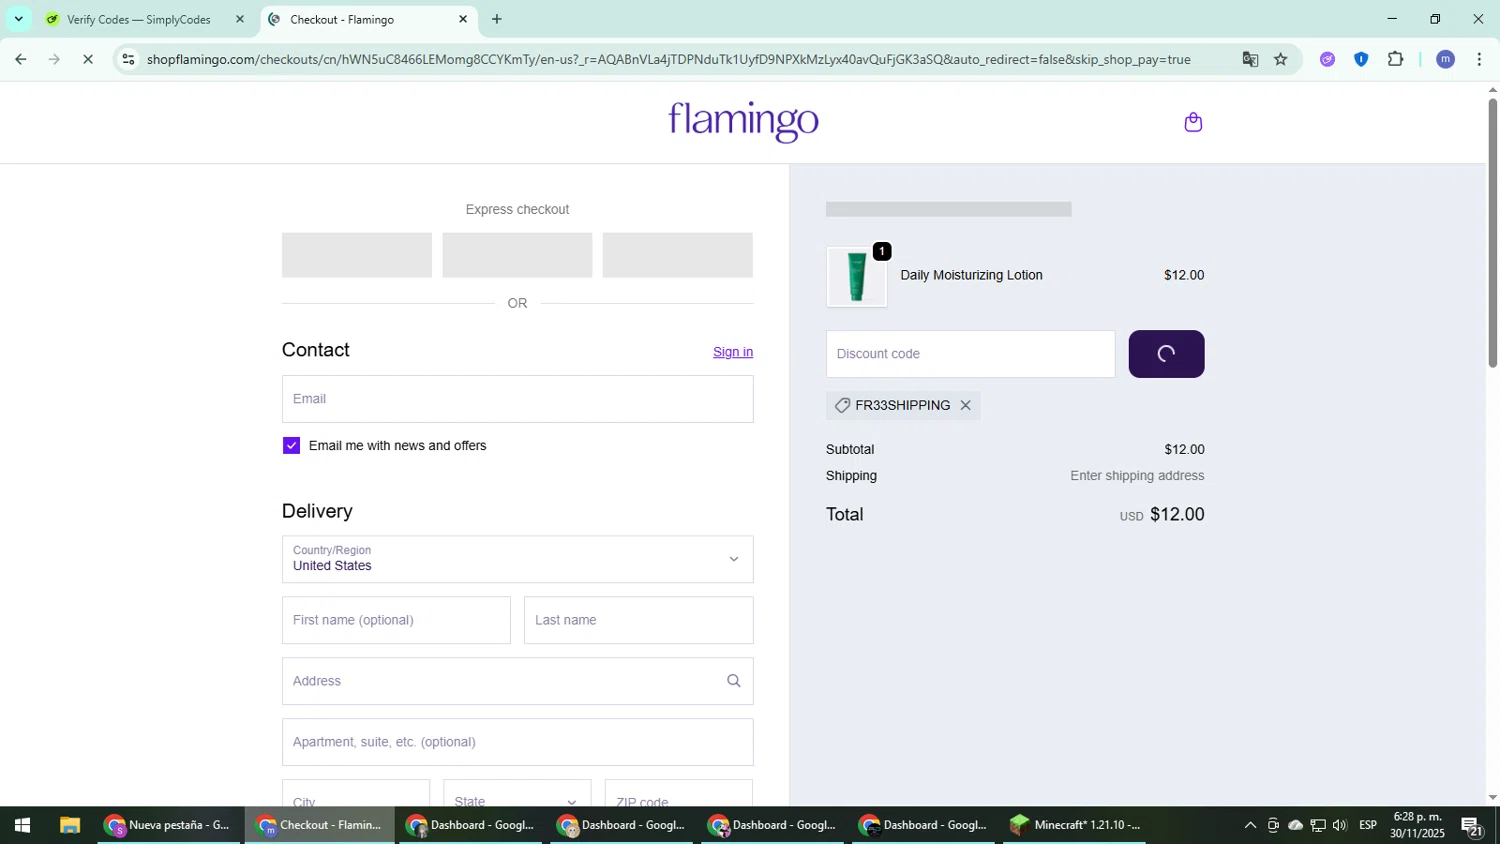Open the shopping bag cart icon
This screenshot has width=1500, height=844.
tap(1192, 122)
